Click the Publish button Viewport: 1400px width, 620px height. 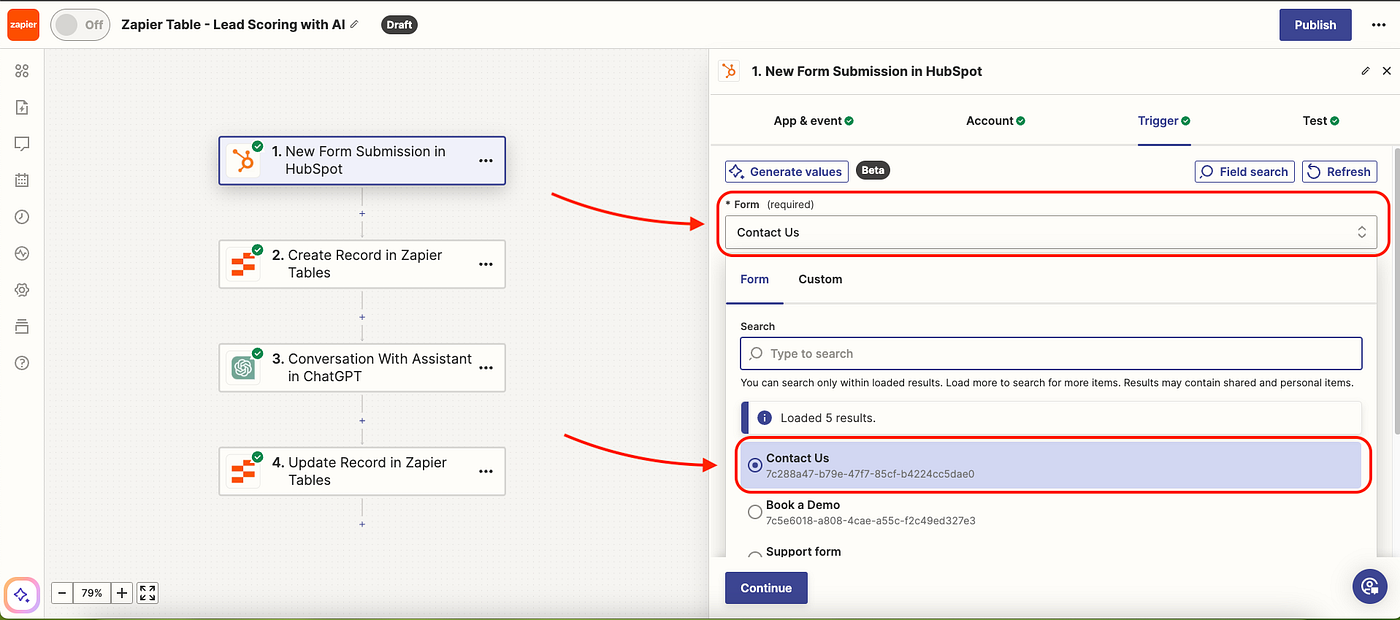[x=1315, y=25]
